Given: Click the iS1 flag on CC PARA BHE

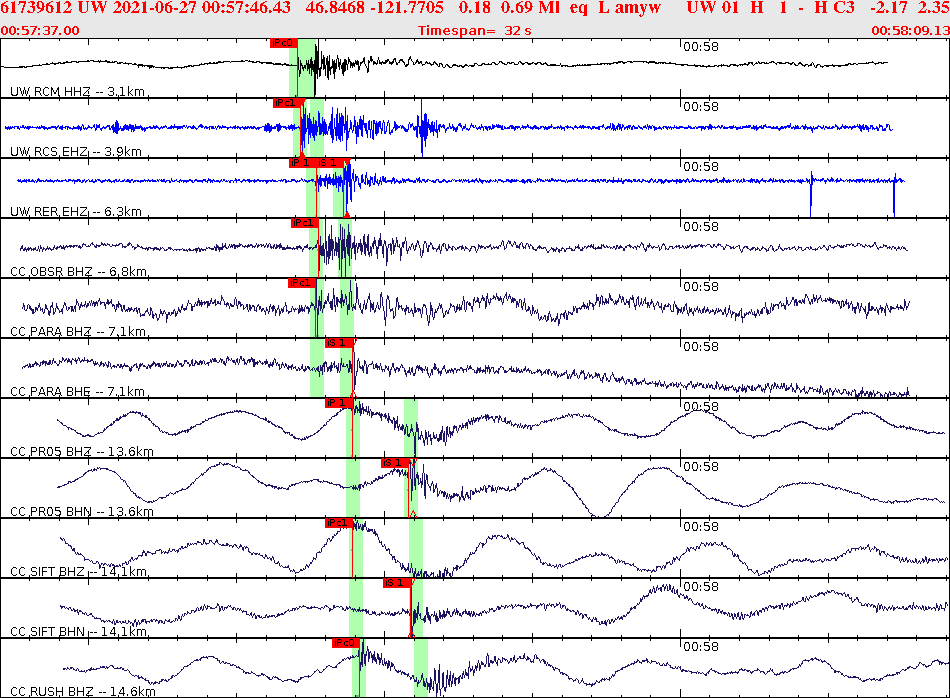Looking at the screenshot, I should coord(340,342).
